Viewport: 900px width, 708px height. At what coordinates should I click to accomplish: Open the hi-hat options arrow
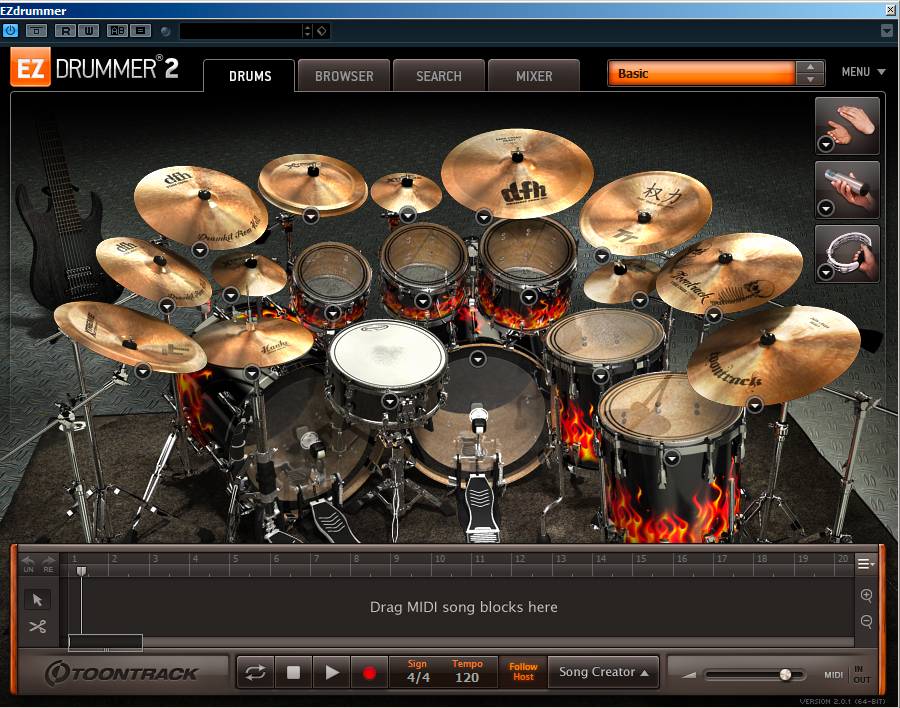click(252, 373)
